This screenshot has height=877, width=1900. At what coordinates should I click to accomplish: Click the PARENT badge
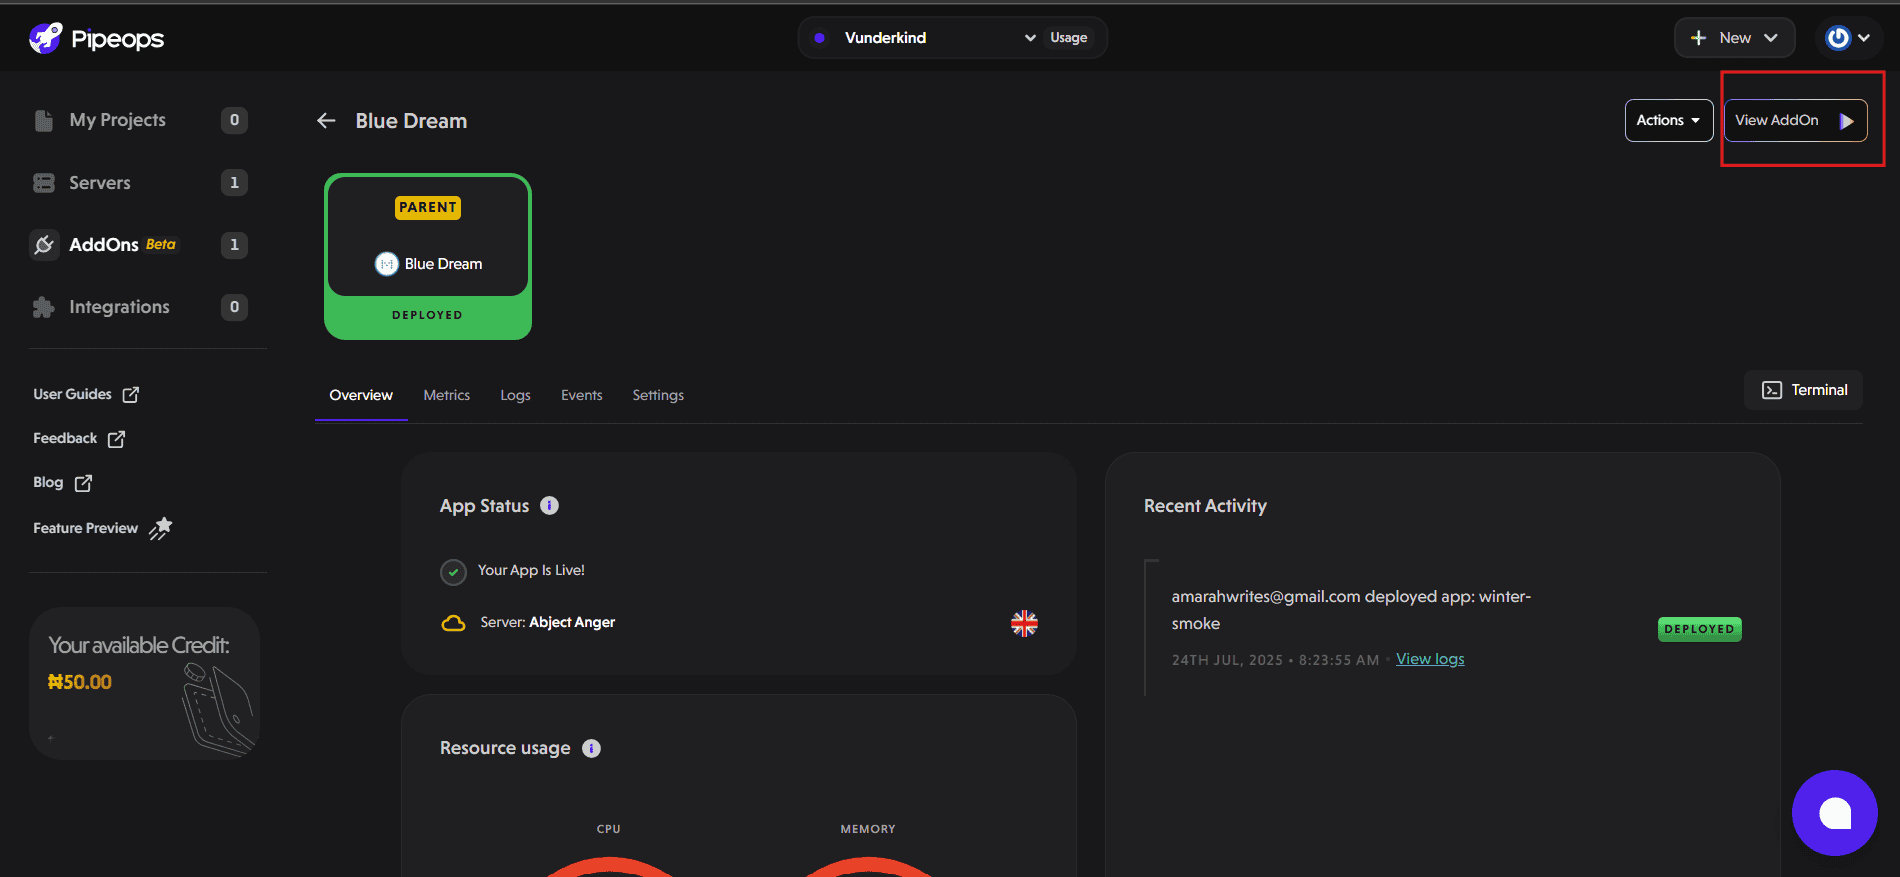click(x=428, y=207)
